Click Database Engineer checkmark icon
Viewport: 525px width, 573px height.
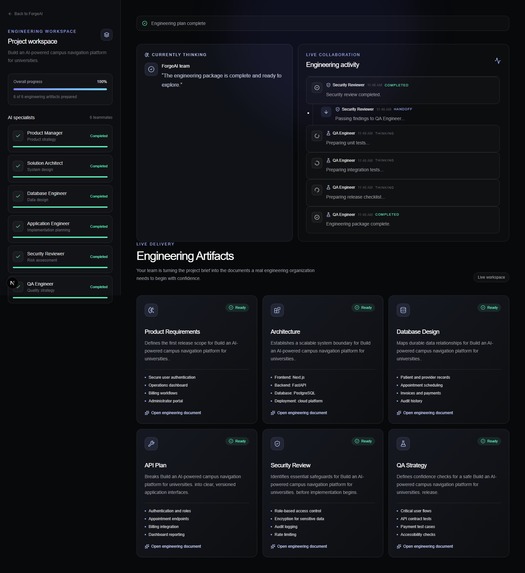click(x=18, y=196)
